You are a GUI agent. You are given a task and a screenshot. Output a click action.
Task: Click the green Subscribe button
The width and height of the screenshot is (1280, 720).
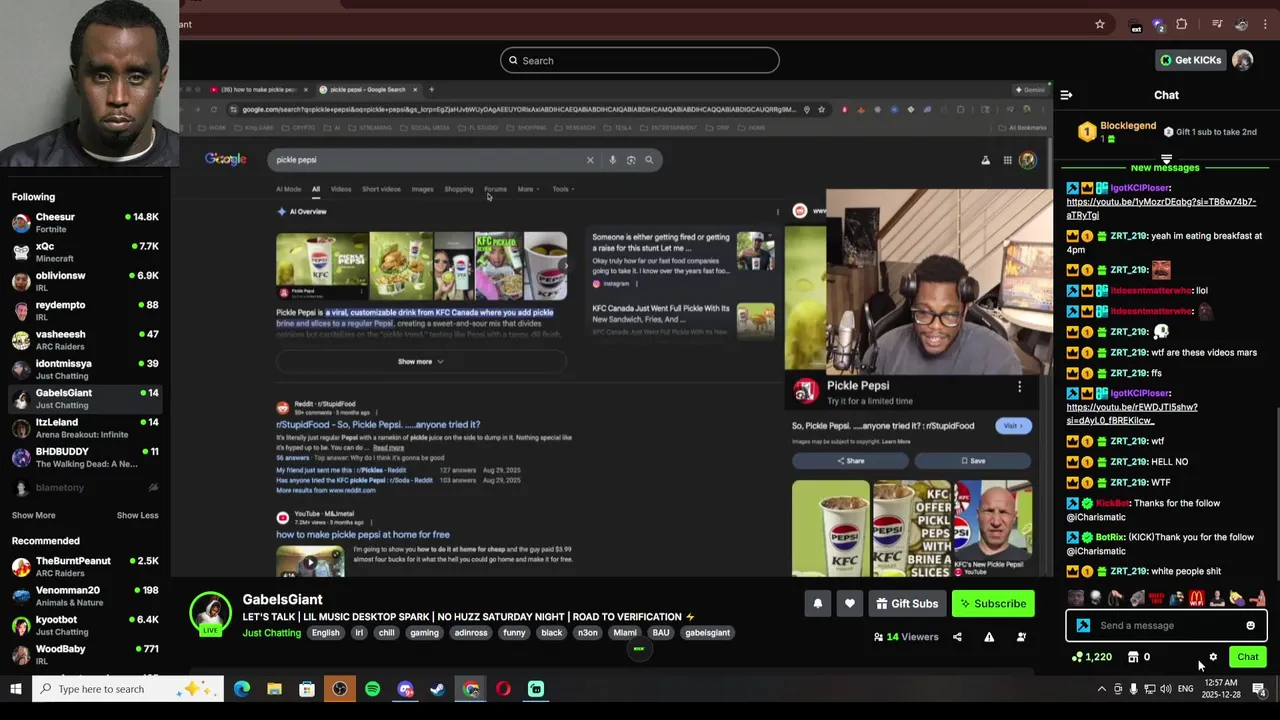[992, 603]
